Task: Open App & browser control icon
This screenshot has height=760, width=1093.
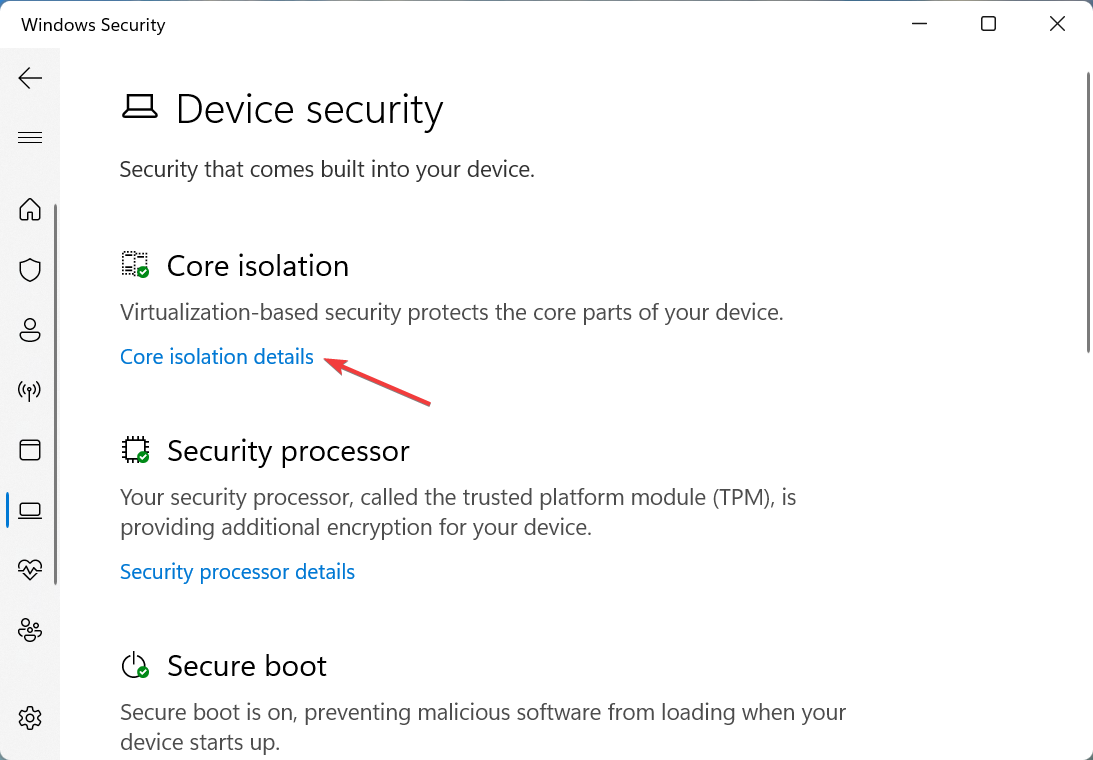Action: click(x=30, y=450)
